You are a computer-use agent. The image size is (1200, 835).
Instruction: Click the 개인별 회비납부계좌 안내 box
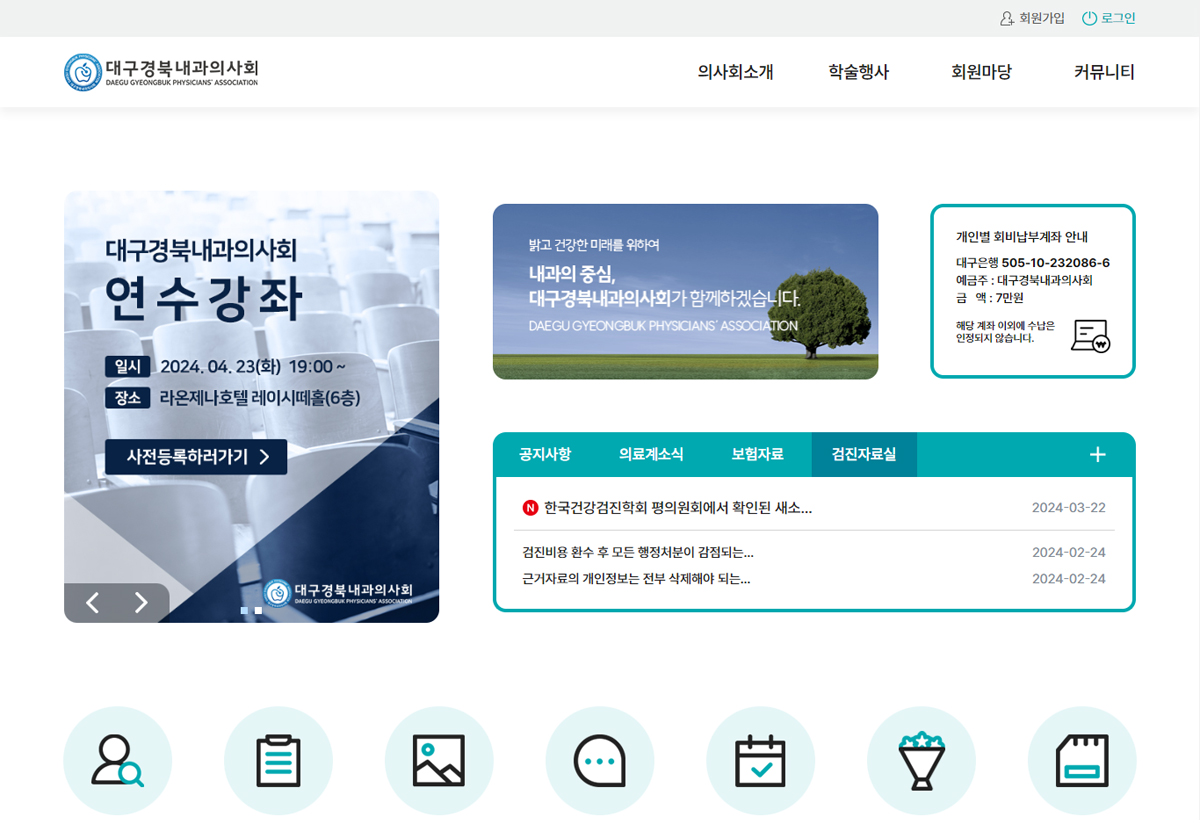[1033, 291]
